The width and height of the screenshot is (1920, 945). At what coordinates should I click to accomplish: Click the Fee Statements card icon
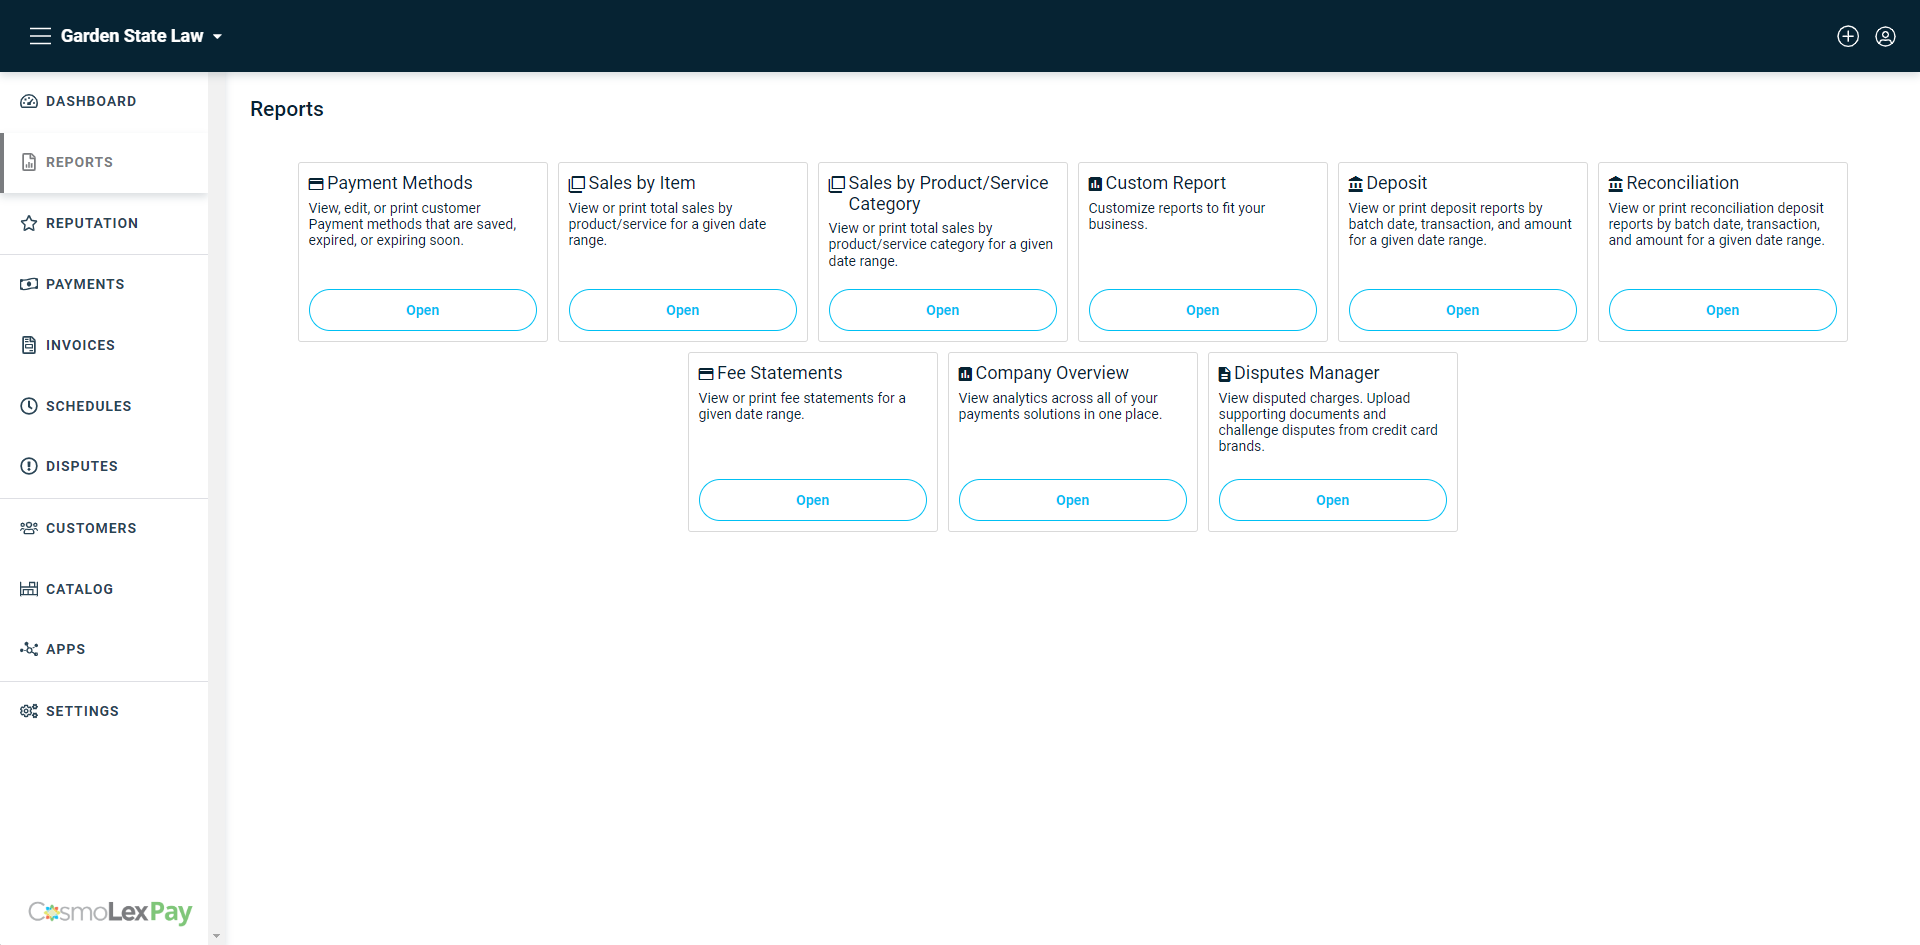[x=706, y=374]
